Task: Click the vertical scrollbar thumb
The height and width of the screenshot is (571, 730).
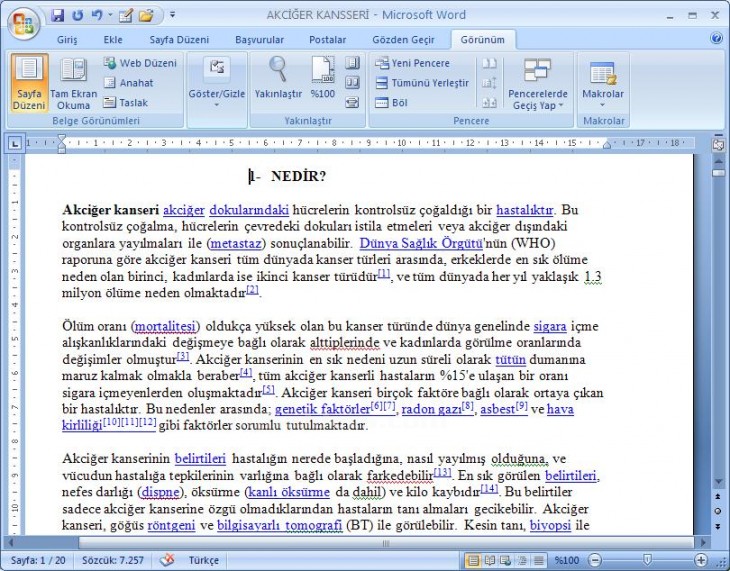Action: [x=718, y=173]
